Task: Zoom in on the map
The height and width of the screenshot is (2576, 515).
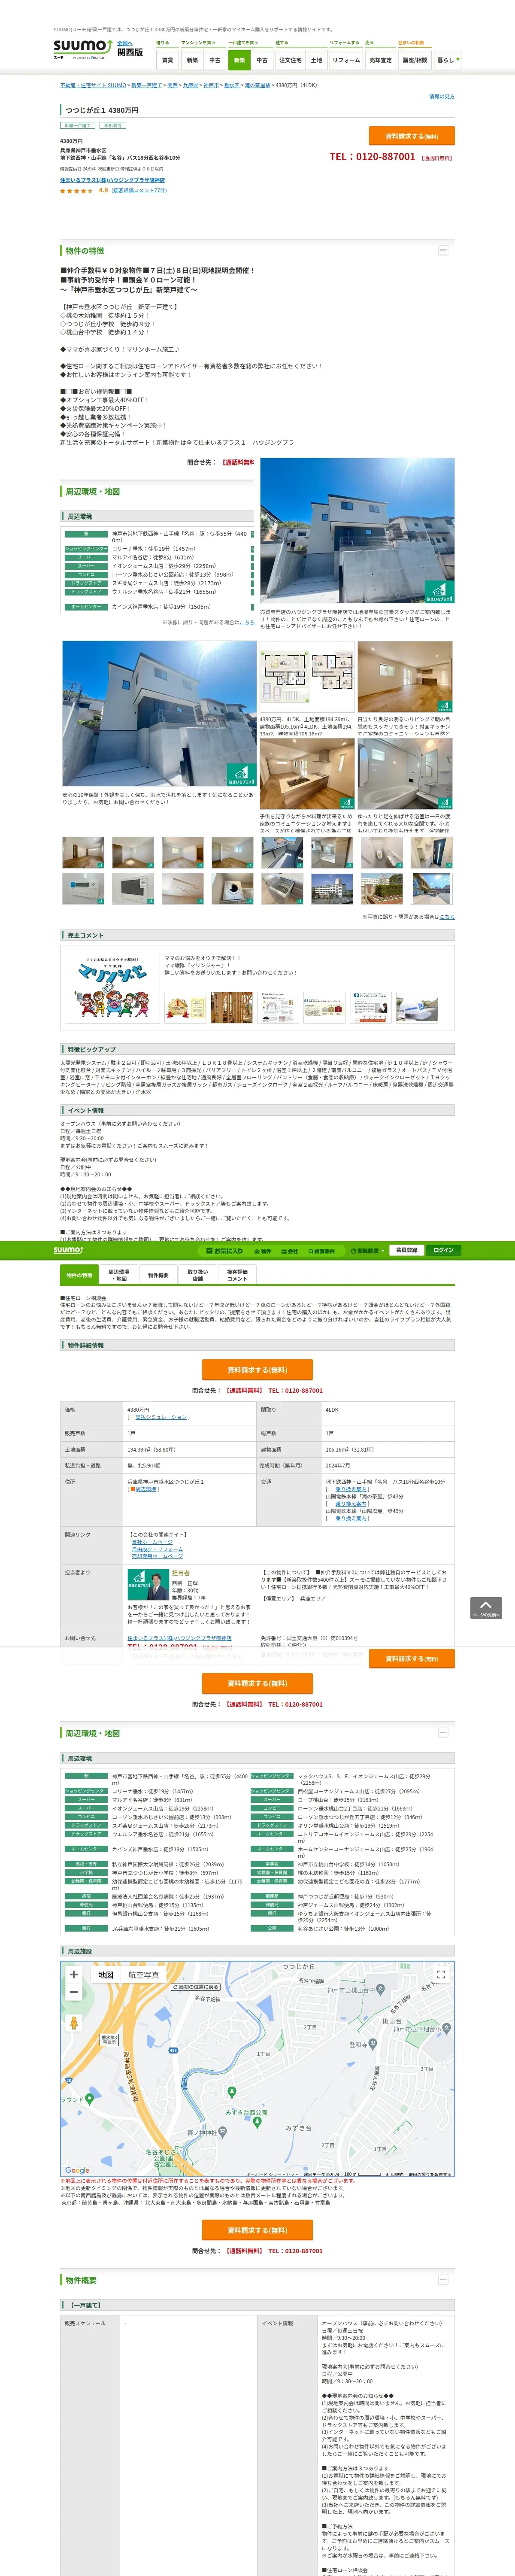Action: click(x=73, y=1974)
